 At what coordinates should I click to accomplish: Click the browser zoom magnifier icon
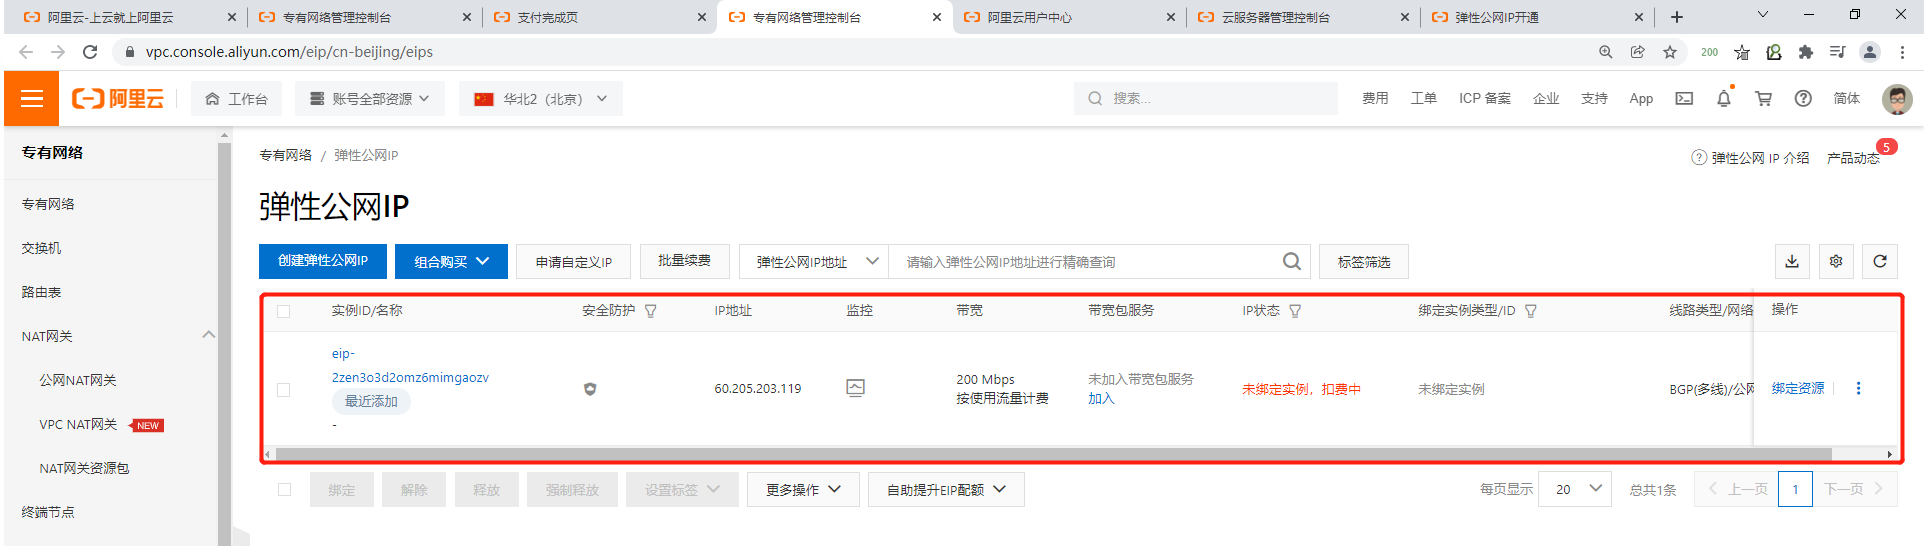click(x=1605, y=52)
